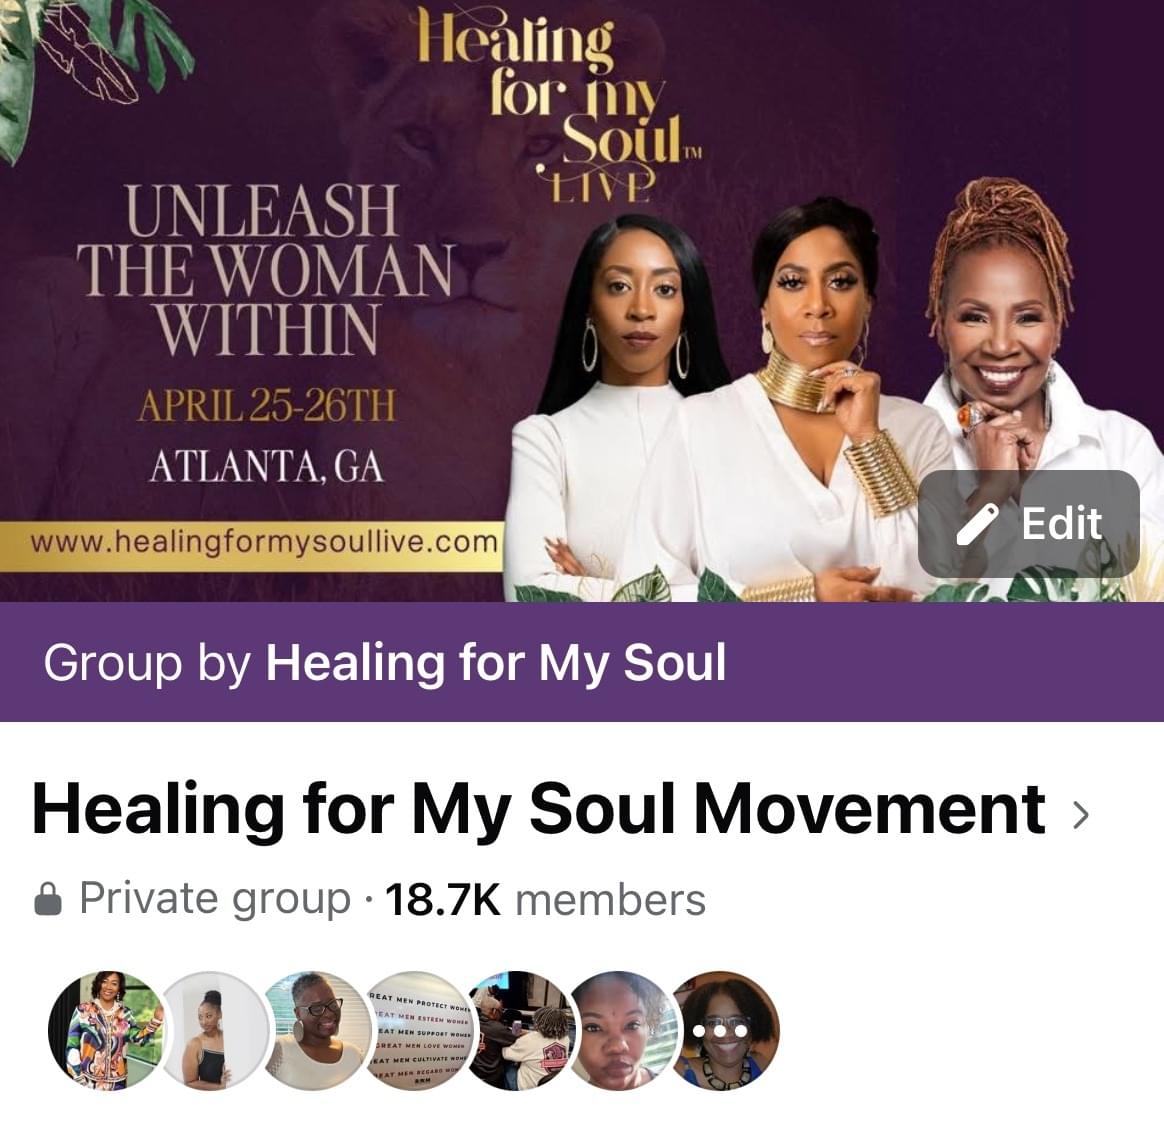Image resolution: width=1164 pixels, height=1125 pixels.
Task: Expand group details via the title chevron
Action: (1081, 815)
